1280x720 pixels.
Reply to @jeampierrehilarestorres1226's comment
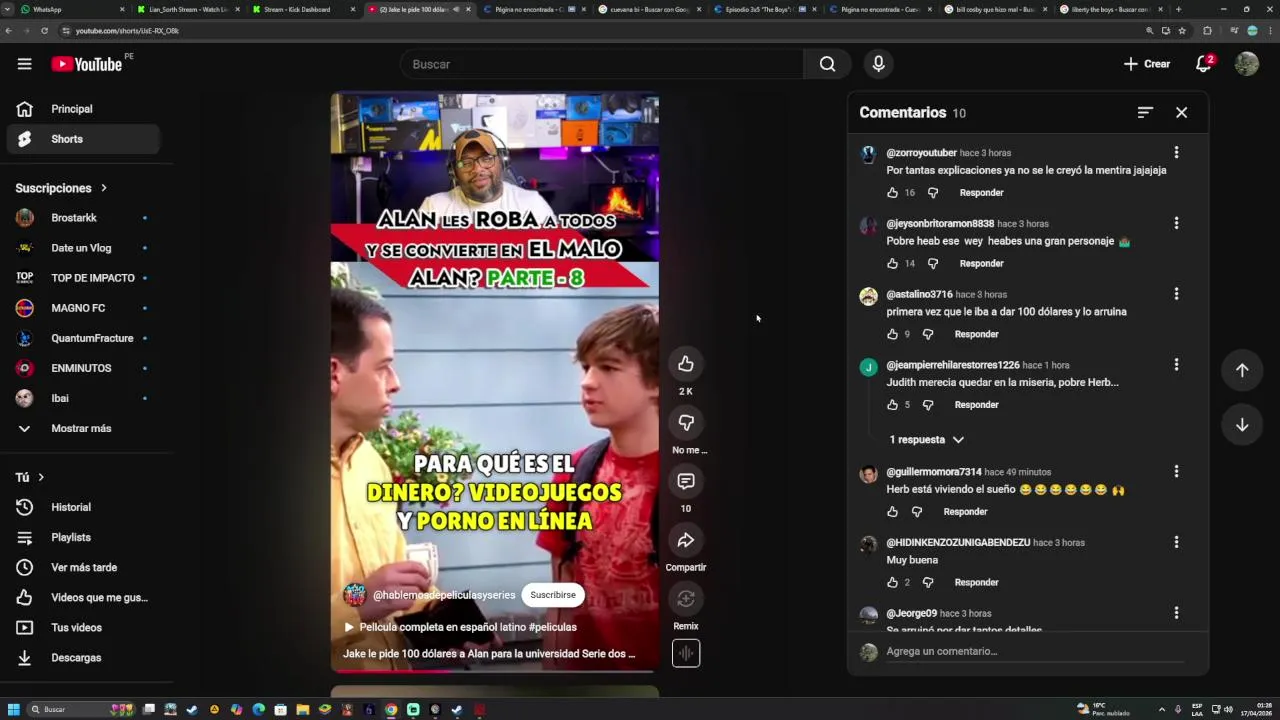(x=976, y=405)
